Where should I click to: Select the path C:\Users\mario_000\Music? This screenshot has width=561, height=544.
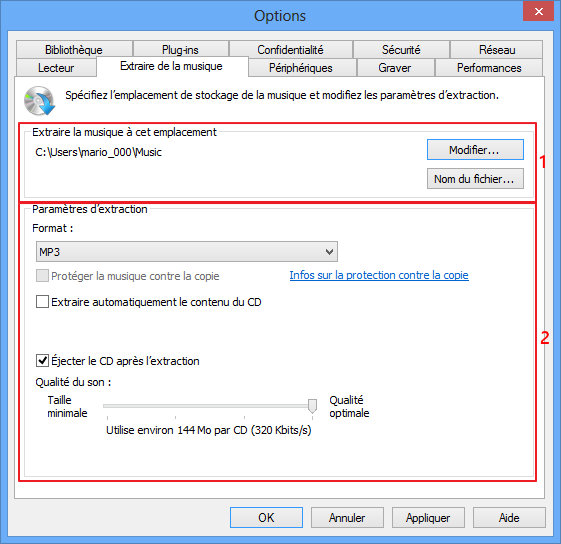tap(98, 152)
